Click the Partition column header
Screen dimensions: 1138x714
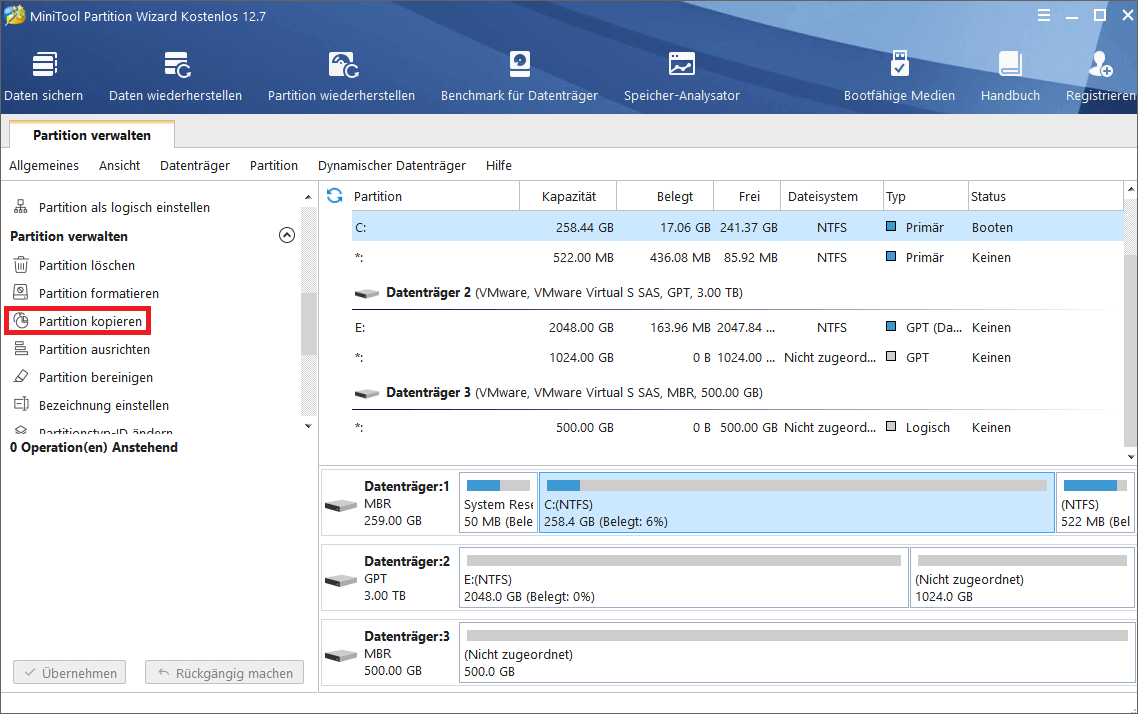click(x=435, y=196)
